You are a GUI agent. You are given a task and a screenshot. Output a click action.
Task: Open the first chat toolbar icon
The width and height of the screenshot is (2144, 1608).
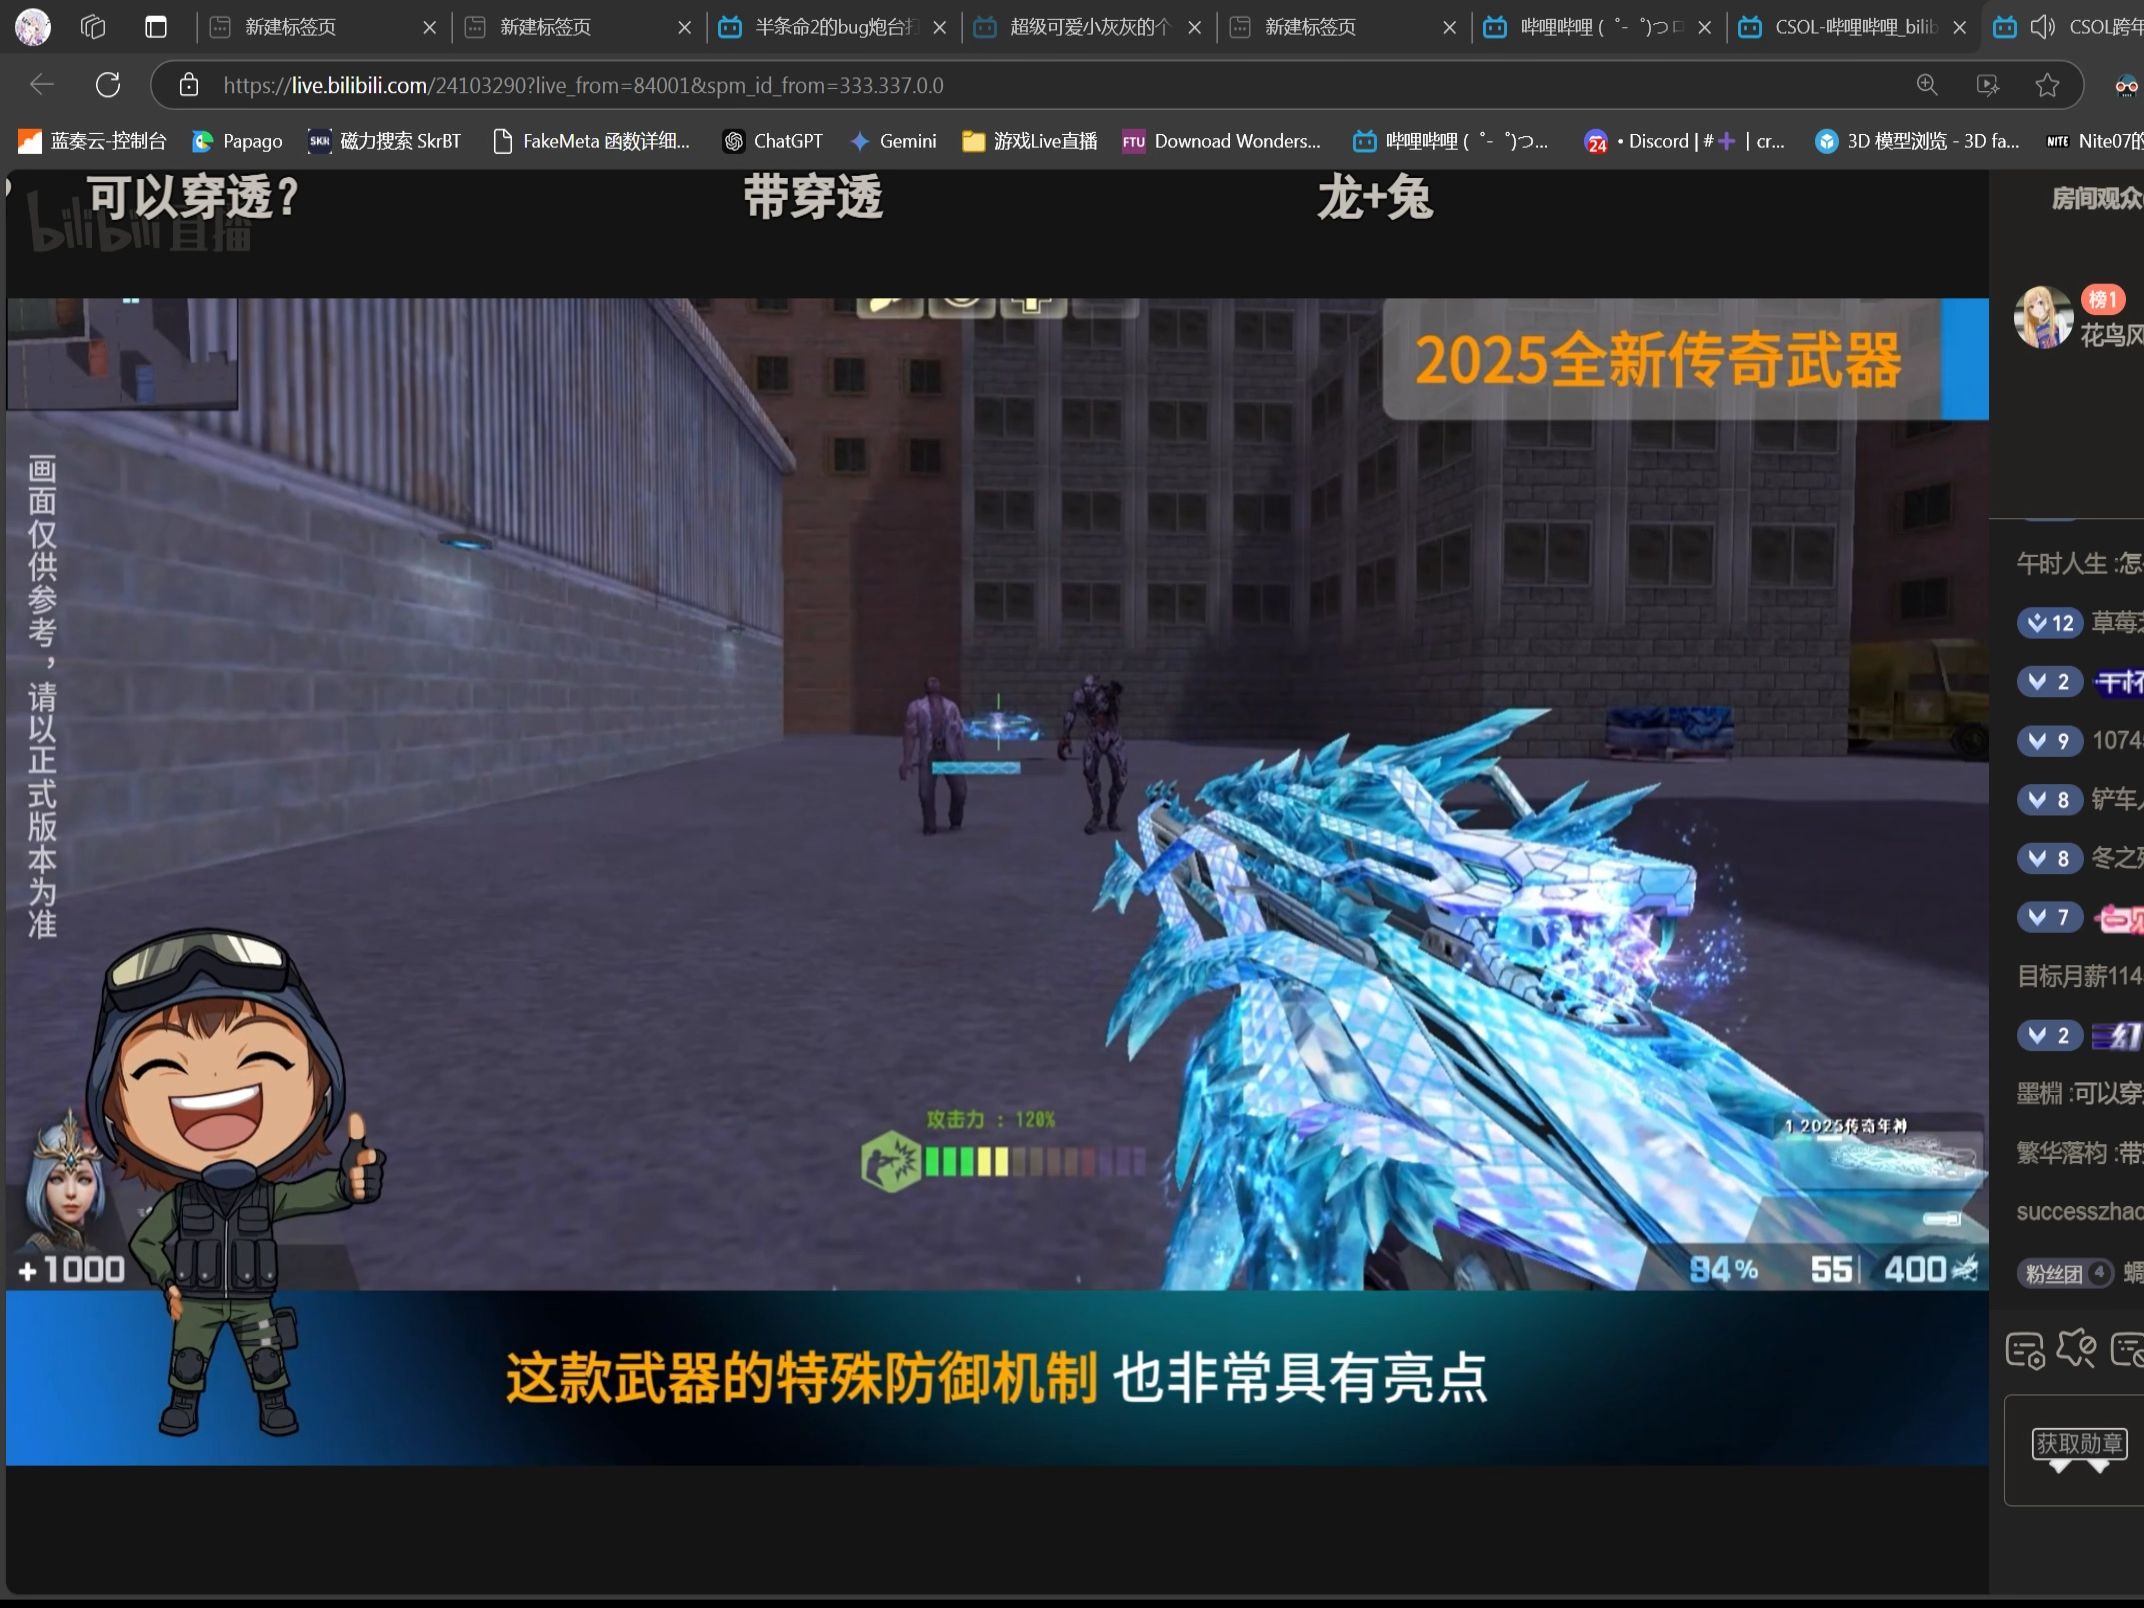(x=2025, y=1350)
